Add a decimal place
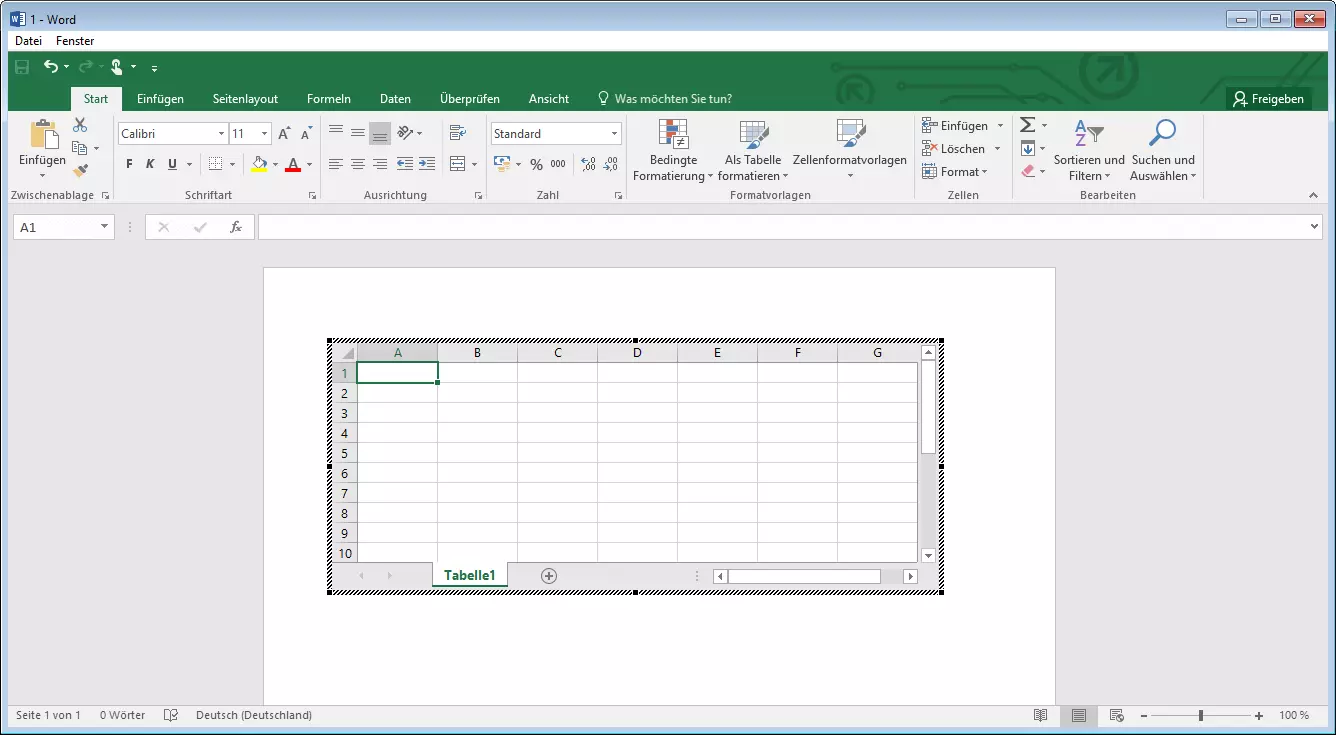Screen dimensions: 1336x735 click(588, 164)
